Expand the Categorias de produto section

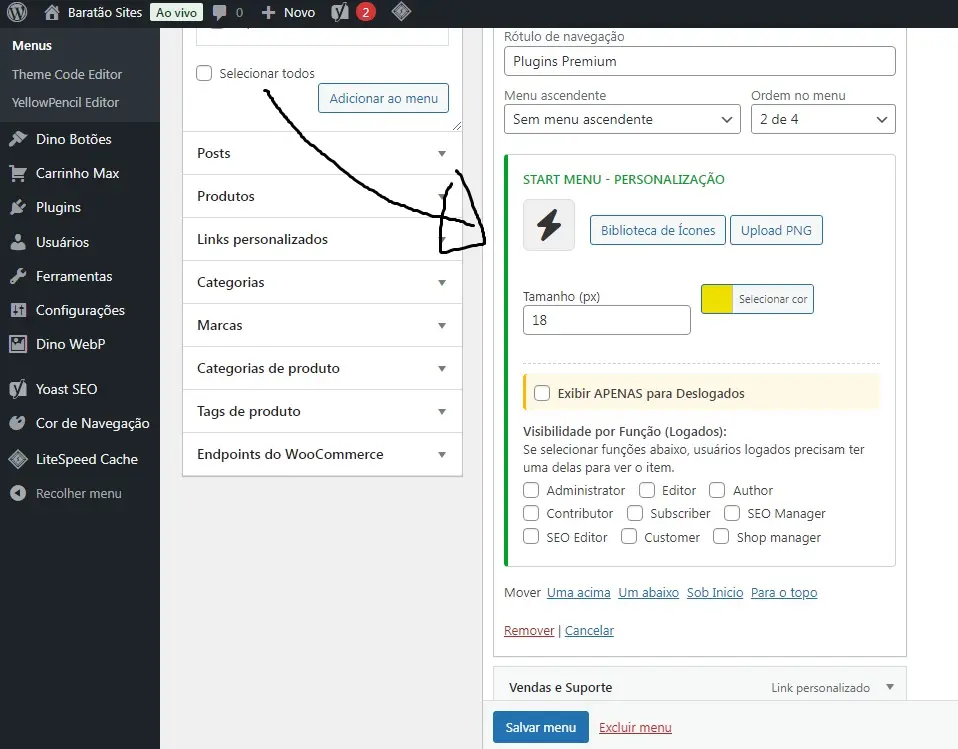(322, 368)
